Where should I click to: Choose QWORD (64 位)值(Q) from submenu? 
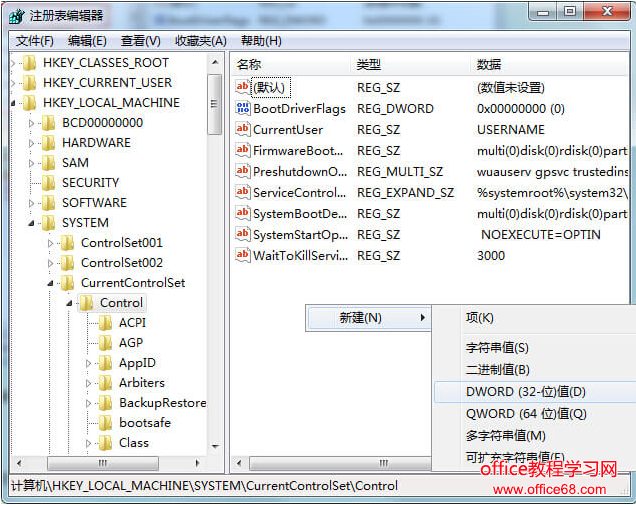coord(535,414)
